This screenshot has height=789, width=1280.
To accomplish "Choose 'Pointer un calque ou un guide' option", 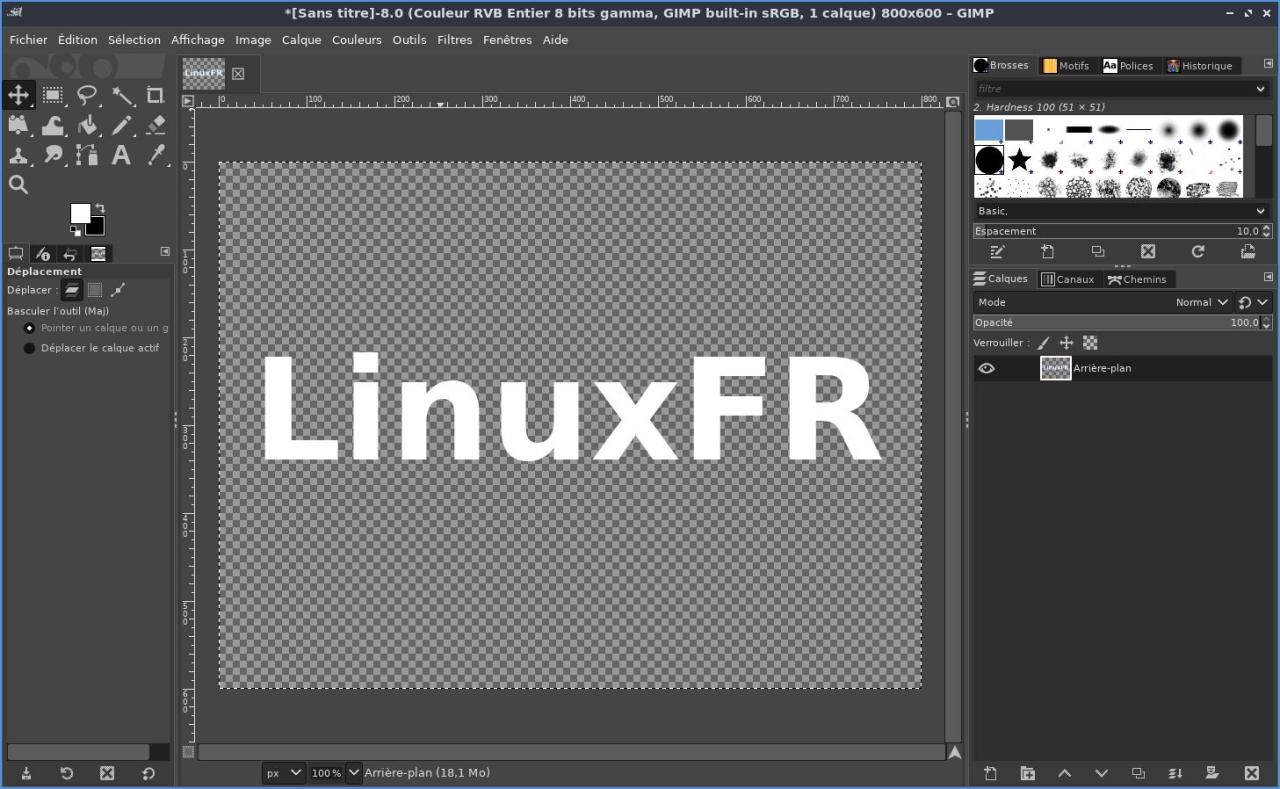I will tap(97, 328).
